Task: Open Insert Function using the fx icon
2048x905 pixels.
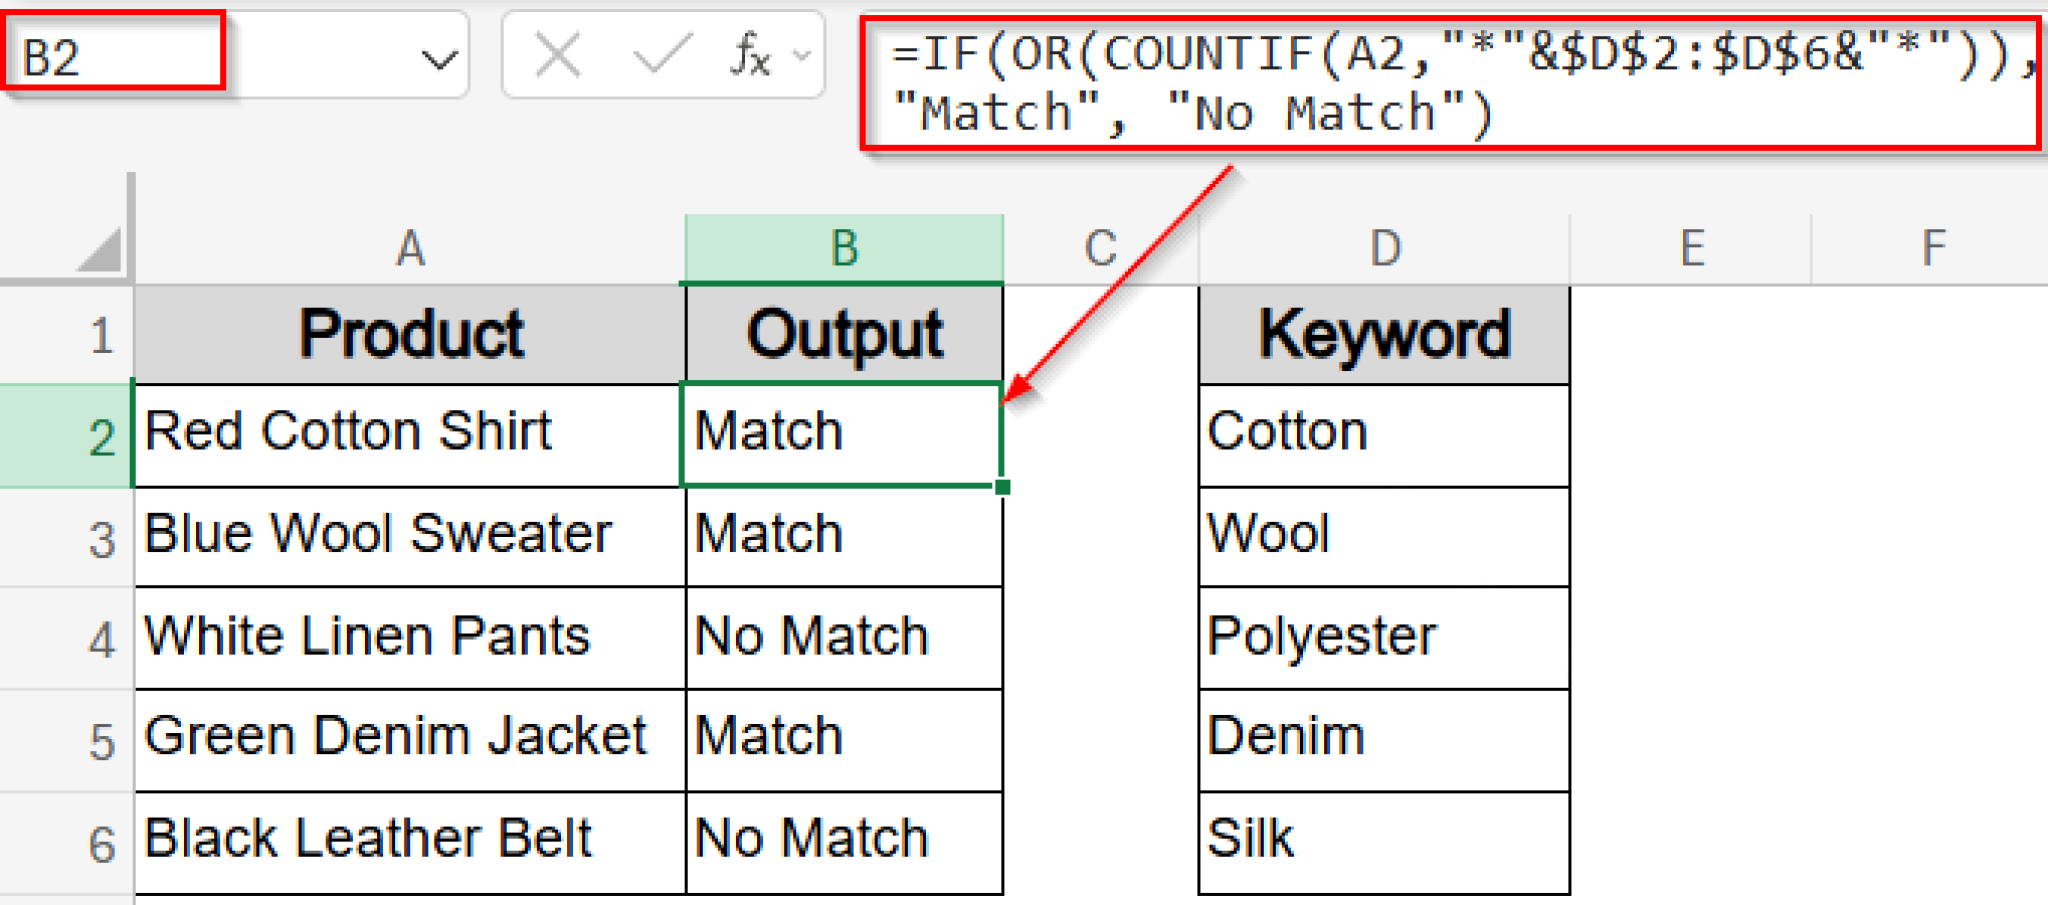Action: [749, 57]
